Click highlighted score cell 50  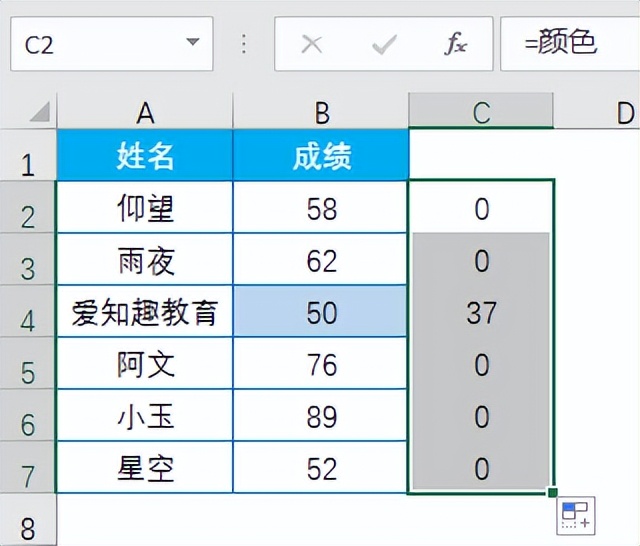point(321,311)
